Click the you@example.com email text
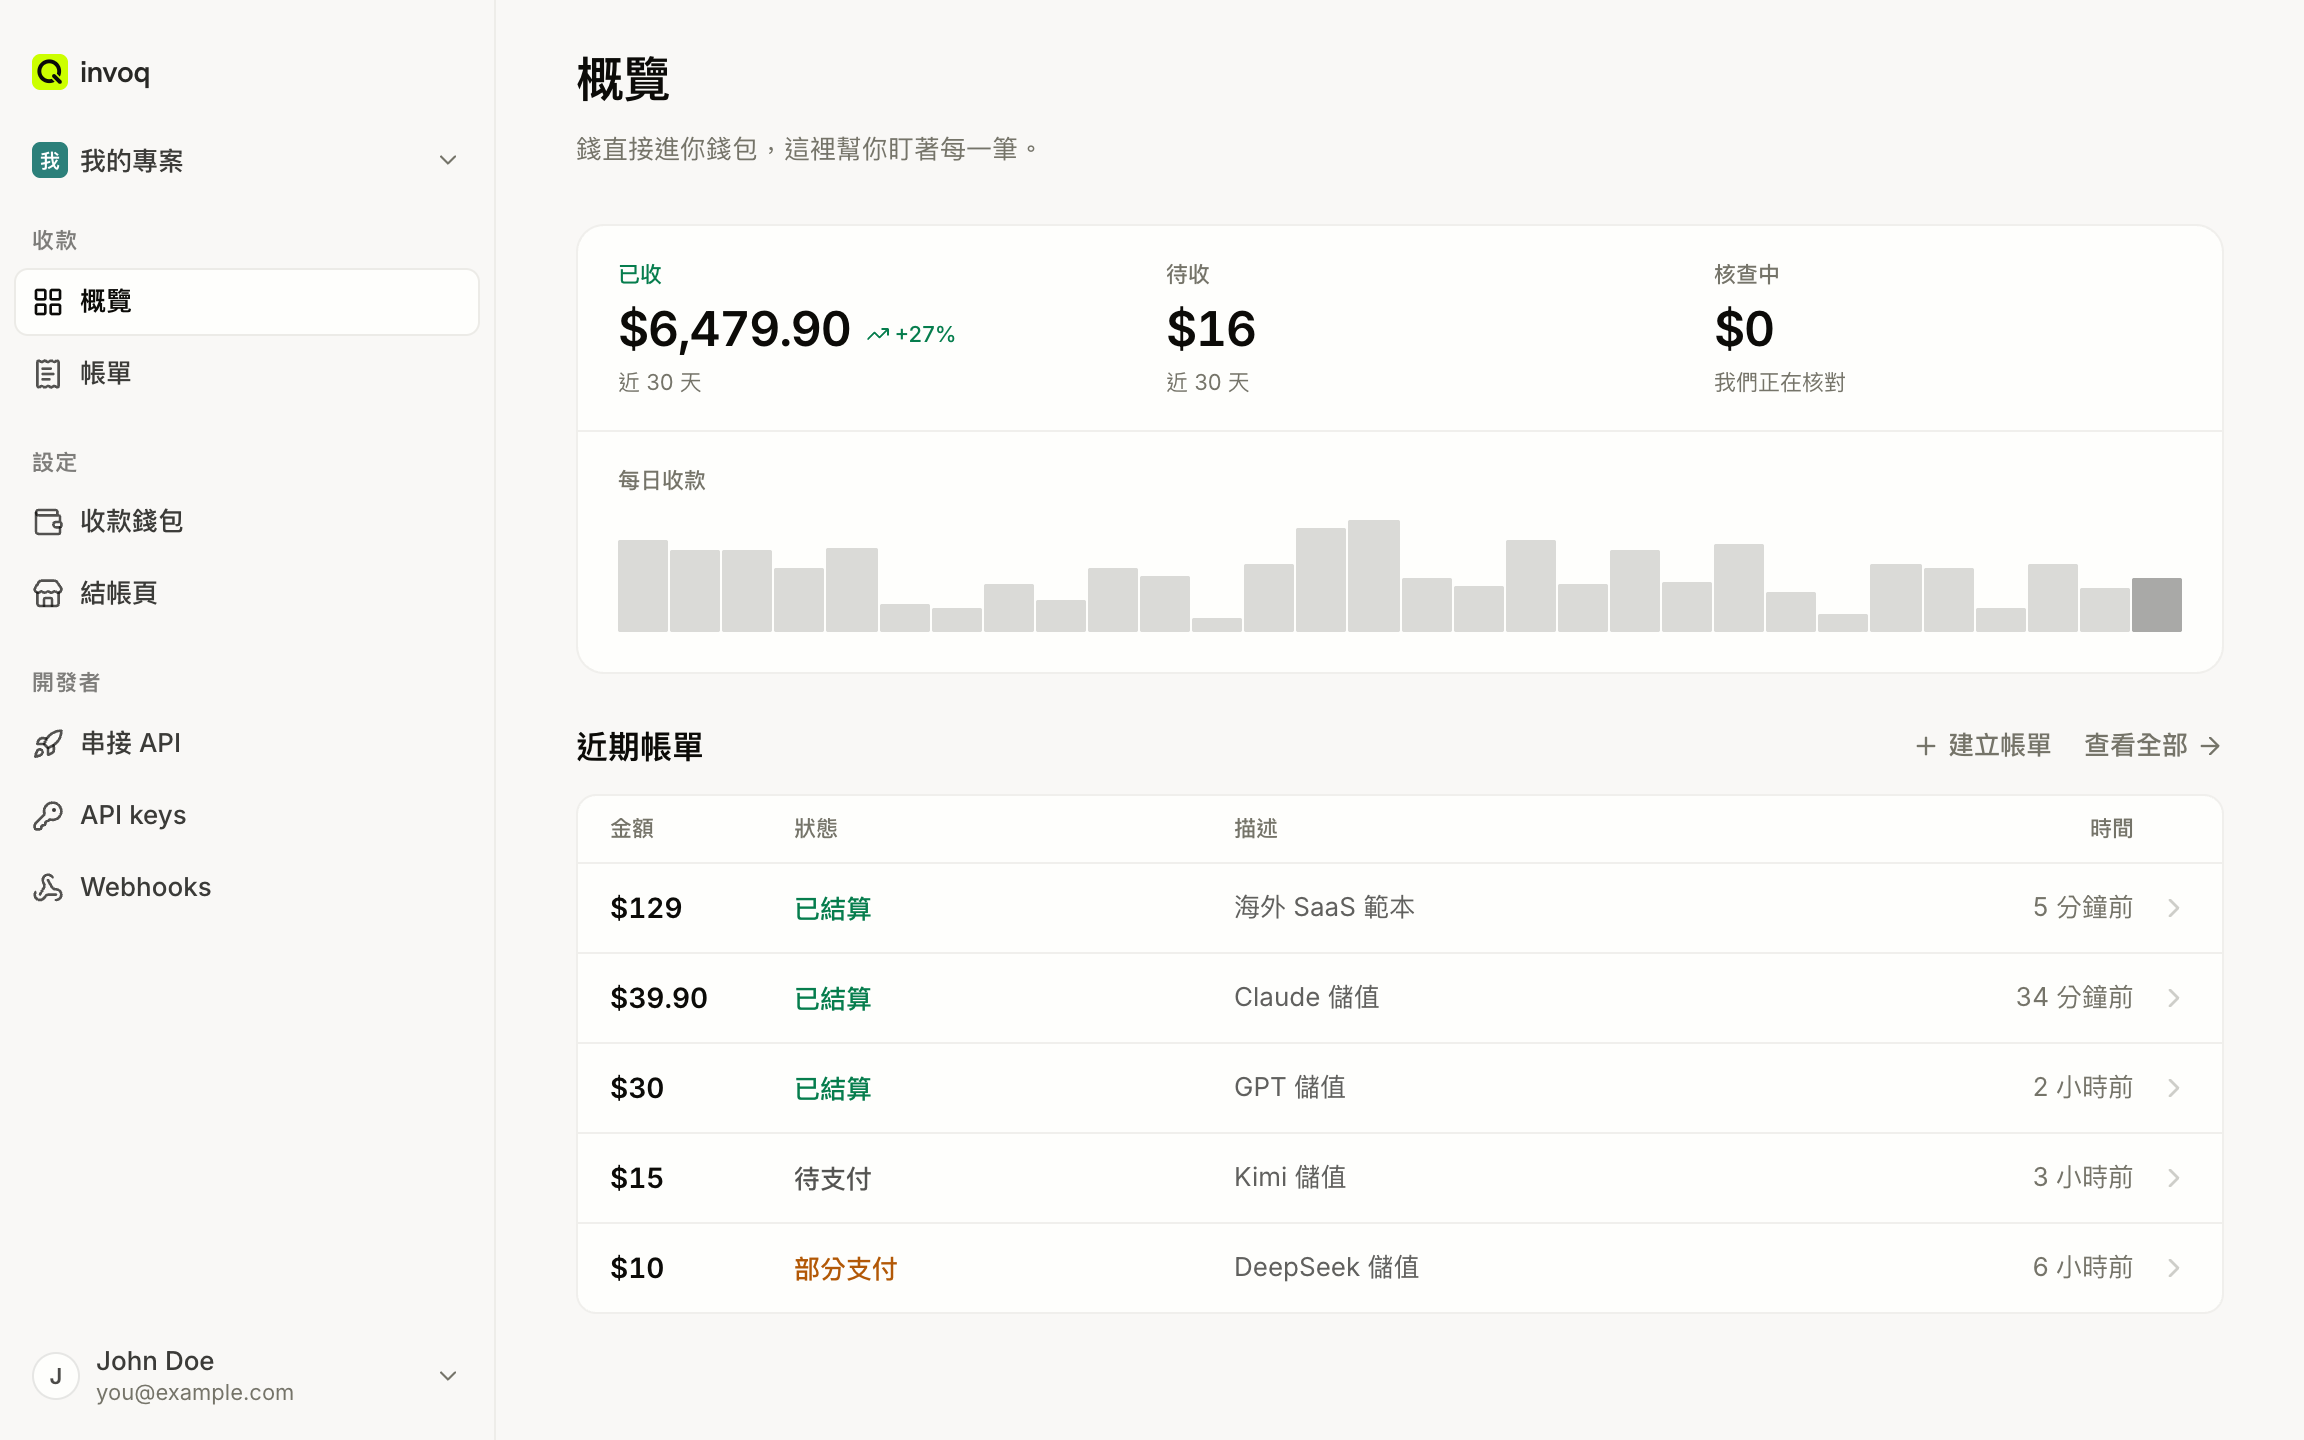Screen dimensions: 2304x1440 (195, 1393)
